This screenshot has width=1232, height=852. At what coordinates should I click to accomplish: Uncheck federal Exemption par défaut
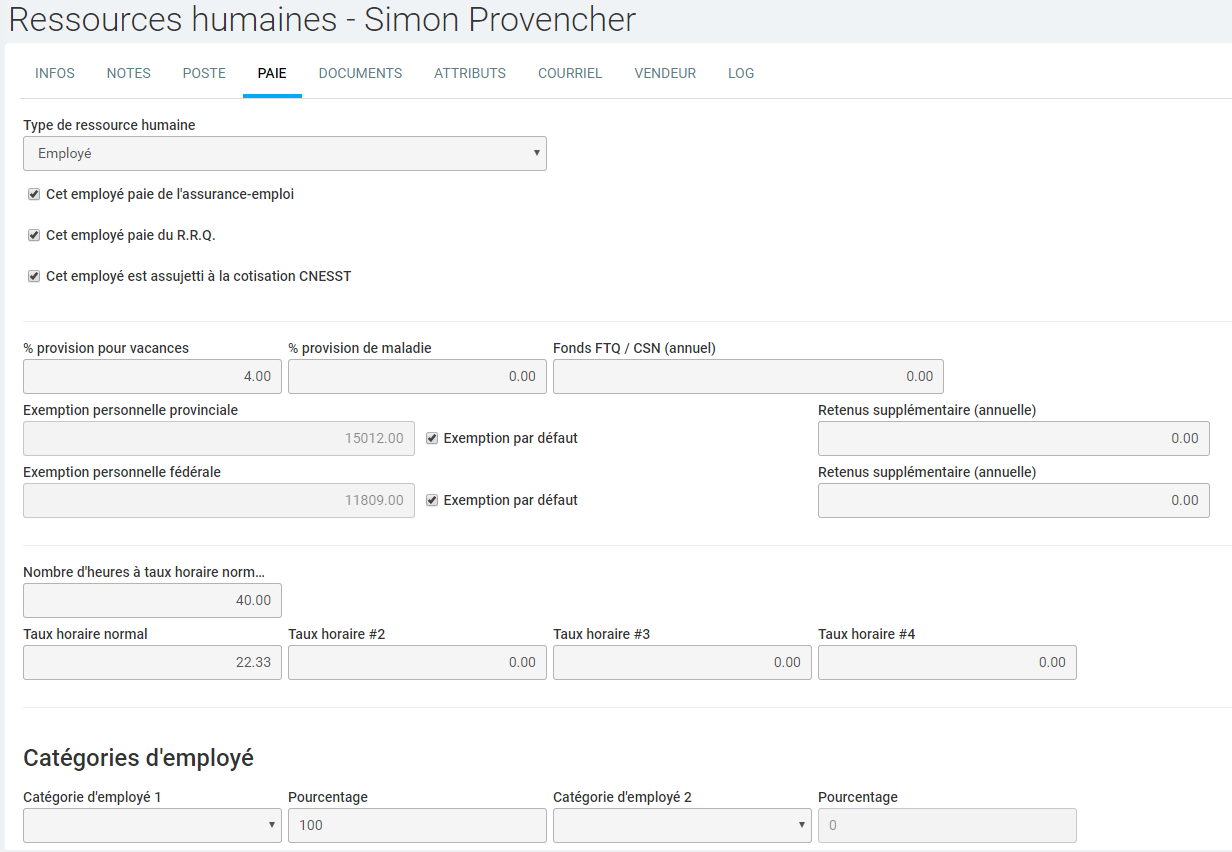432,500
